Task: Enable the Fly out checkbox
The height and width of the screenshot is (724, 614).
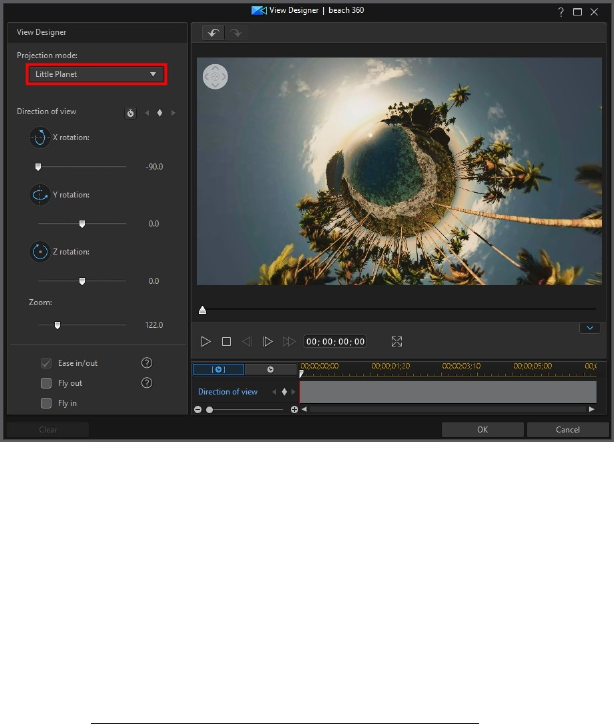Action: pyautogui.click(x=46, y=383)
